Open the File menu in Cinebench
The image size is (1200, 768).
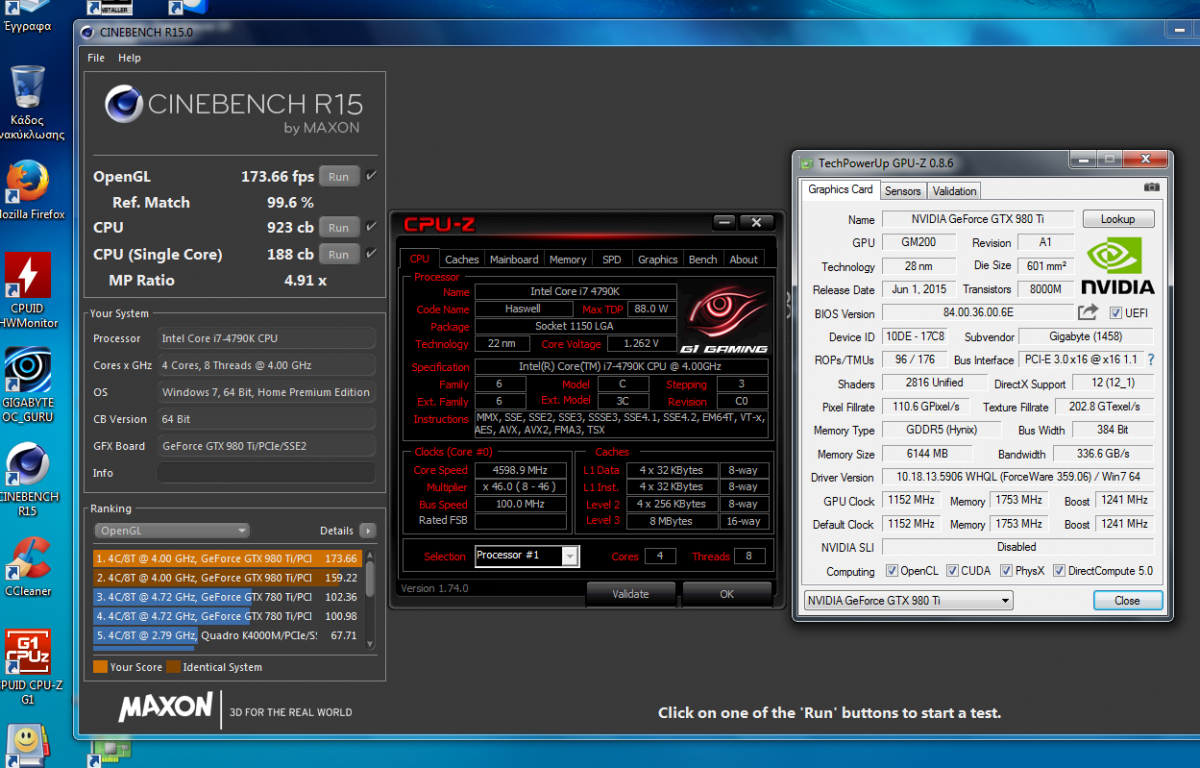pyautogui.click(x=96, y=58)
